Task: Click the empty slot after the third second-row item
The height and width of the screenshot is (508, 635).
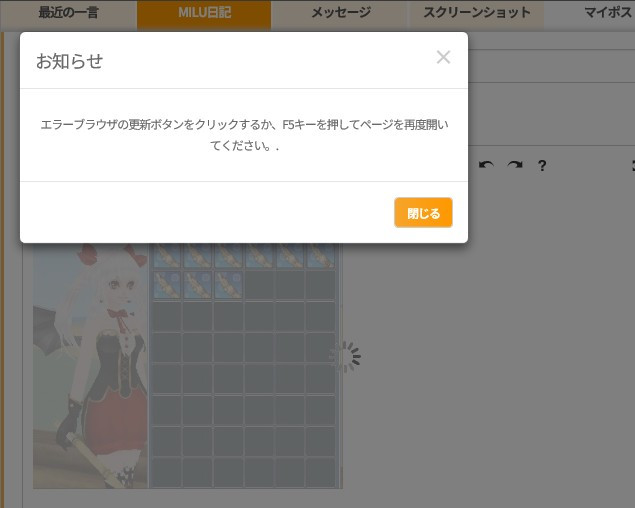Action: click(259, 286)
